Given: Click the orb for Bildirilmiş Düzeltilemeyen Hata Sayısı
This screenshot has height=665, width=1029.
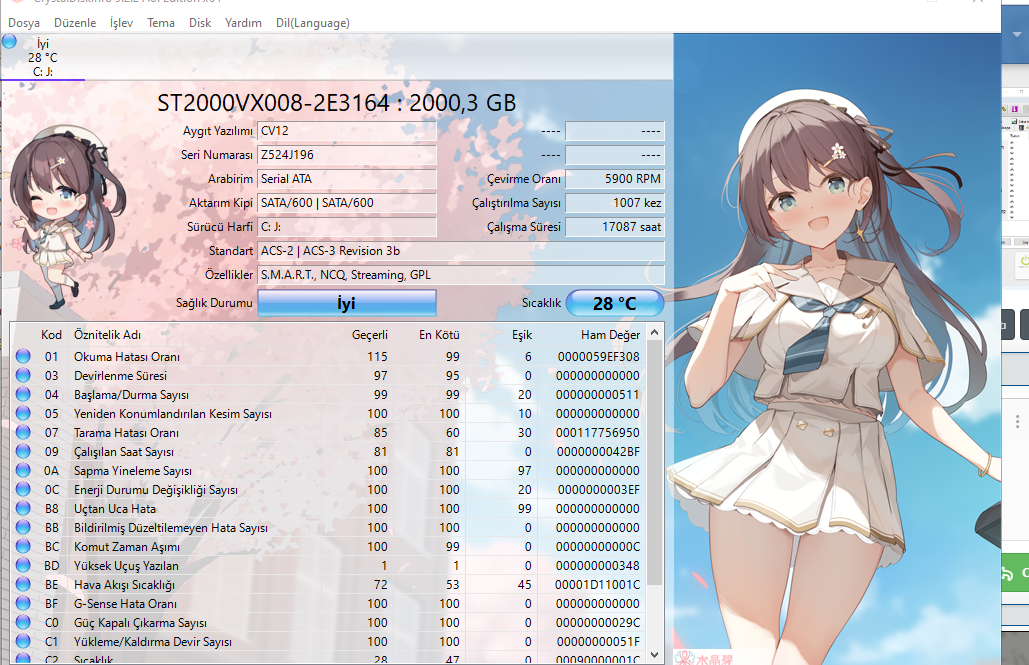Looking at the screenshot, I should (23, 528).
